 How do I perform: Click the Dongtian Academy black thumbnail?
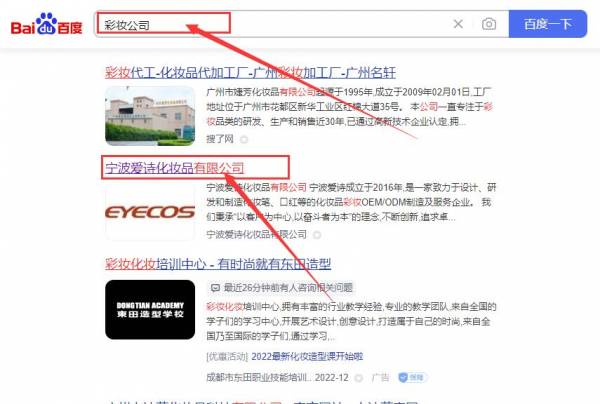pos(150,310)
